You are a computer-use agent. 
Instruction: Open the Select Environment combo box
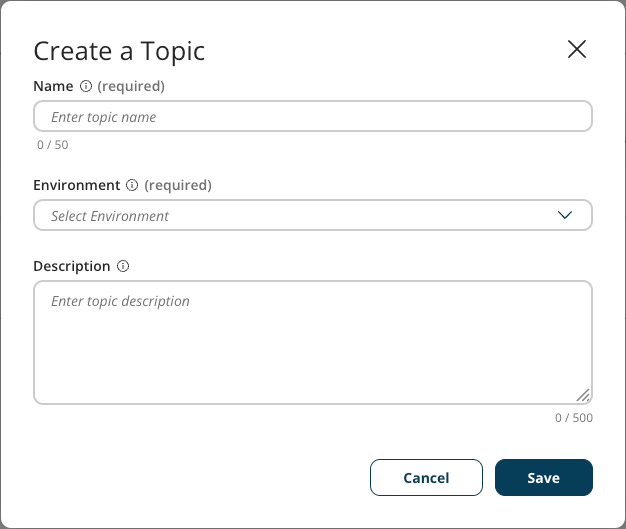[300, 215]
